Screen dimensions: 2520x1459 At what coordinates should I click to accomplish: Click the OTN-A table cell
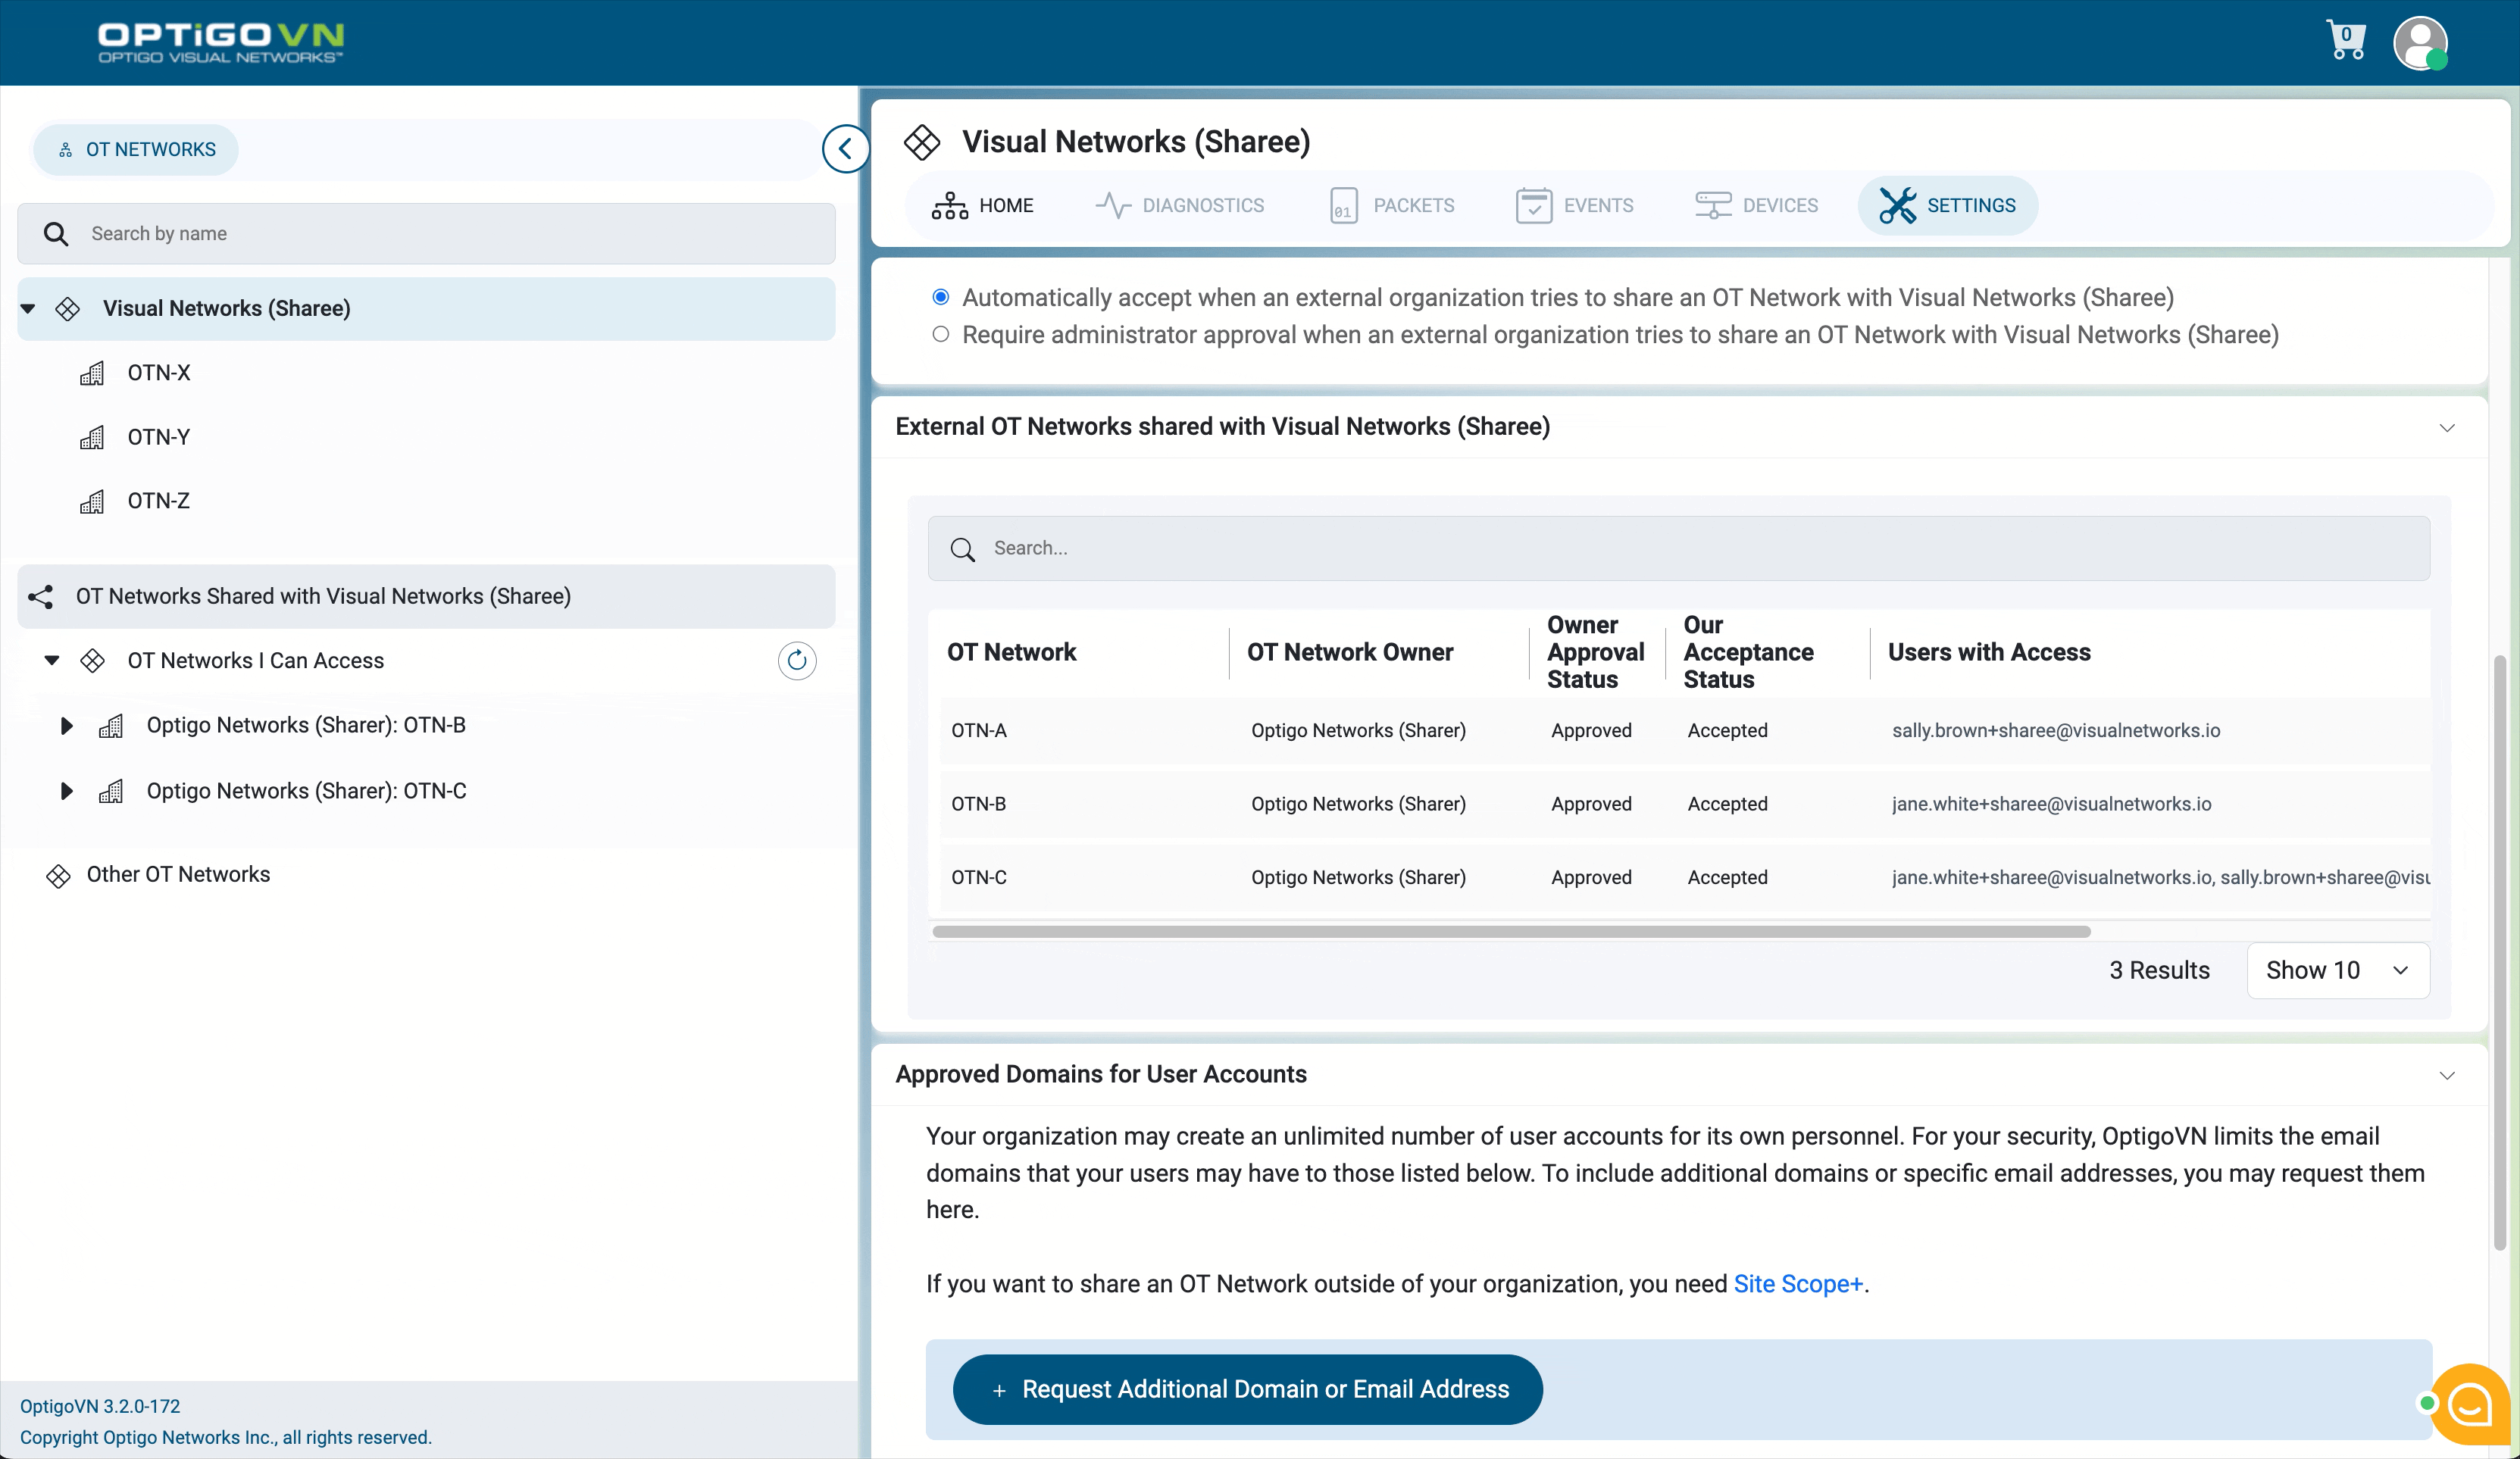[x=979, y=731]
